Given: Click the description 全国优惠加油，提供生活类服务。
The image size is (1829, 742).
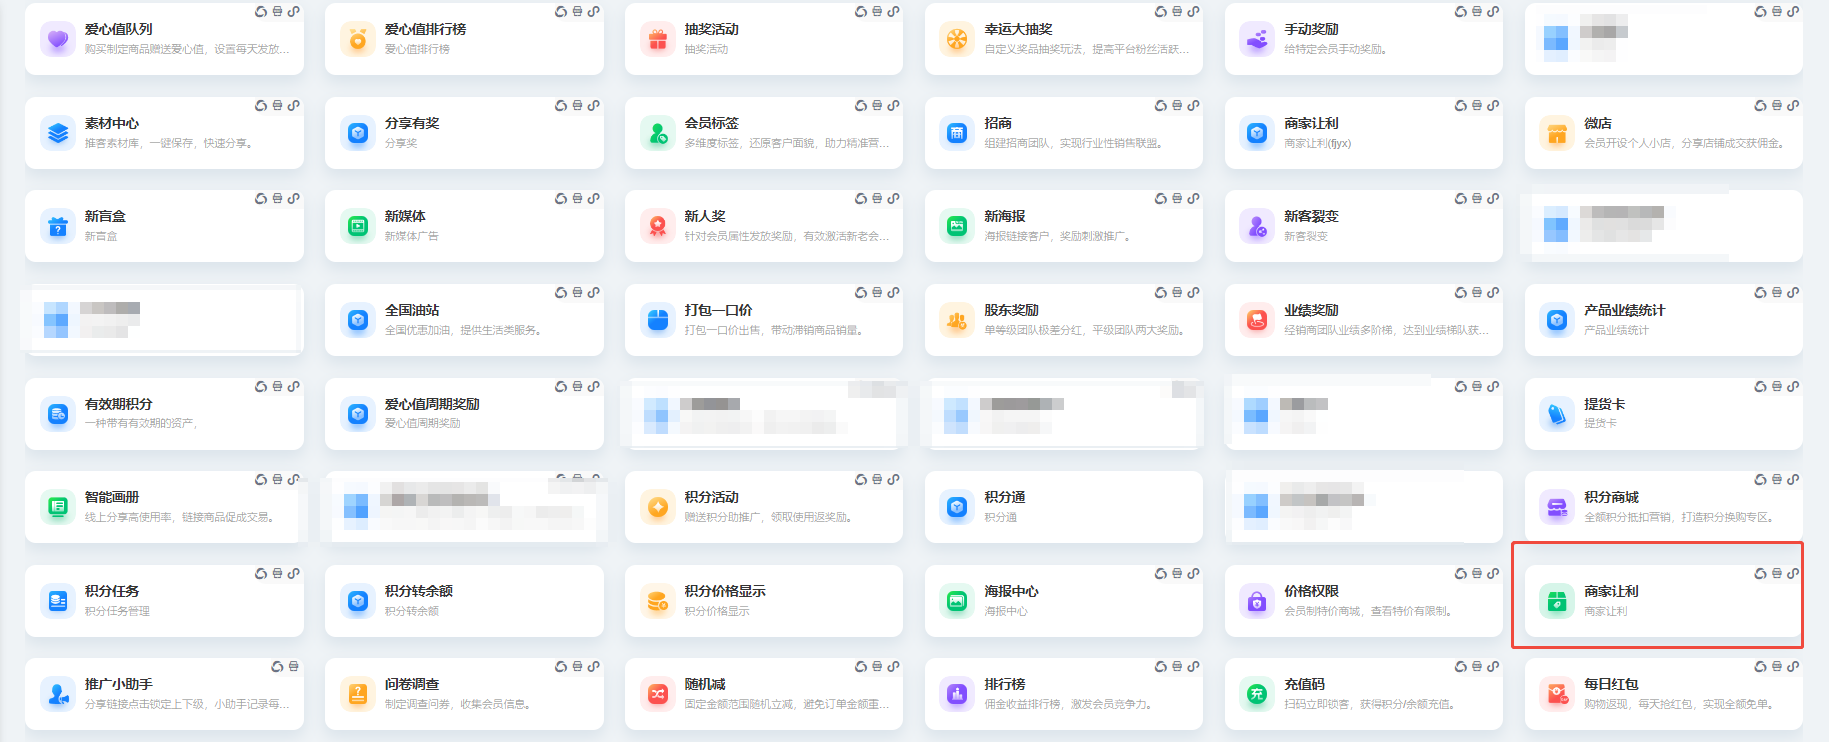Looking at the screenshot, I should (464, 330).
